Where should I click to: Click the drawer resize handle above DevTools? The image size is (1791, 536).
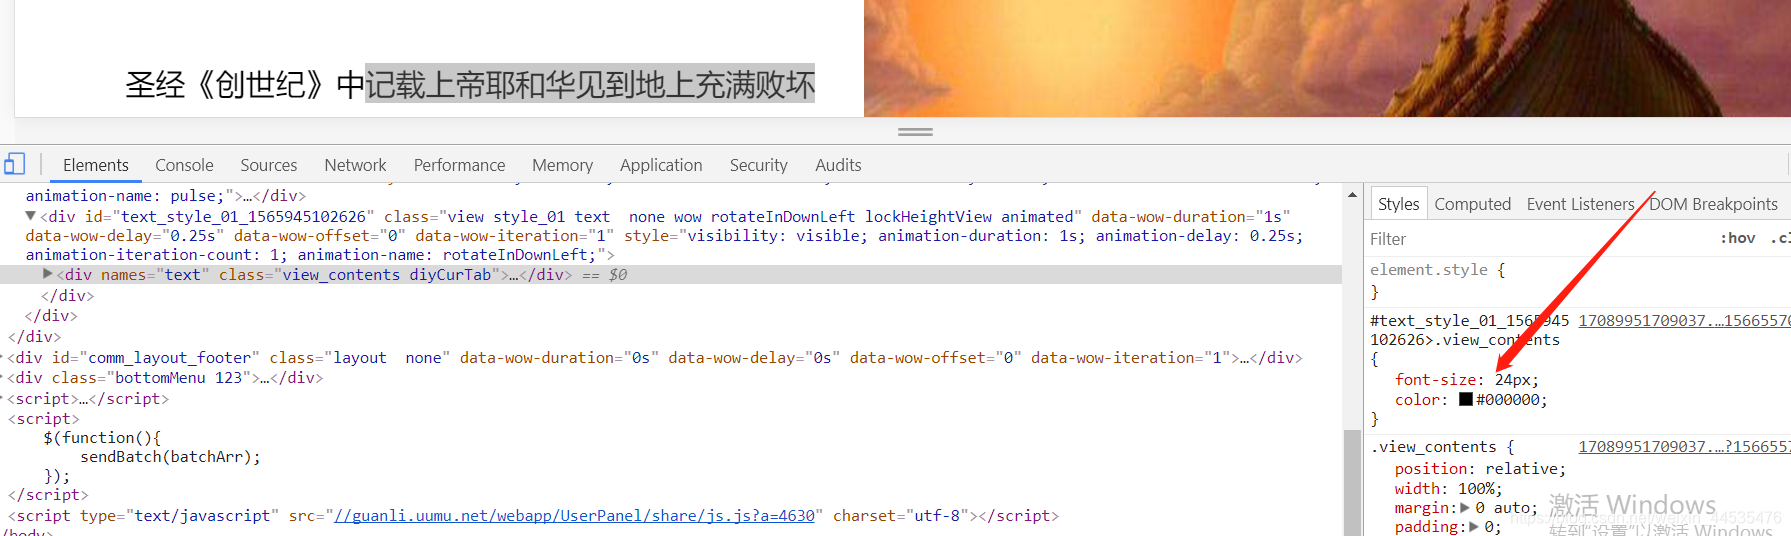tap(915, 132)
